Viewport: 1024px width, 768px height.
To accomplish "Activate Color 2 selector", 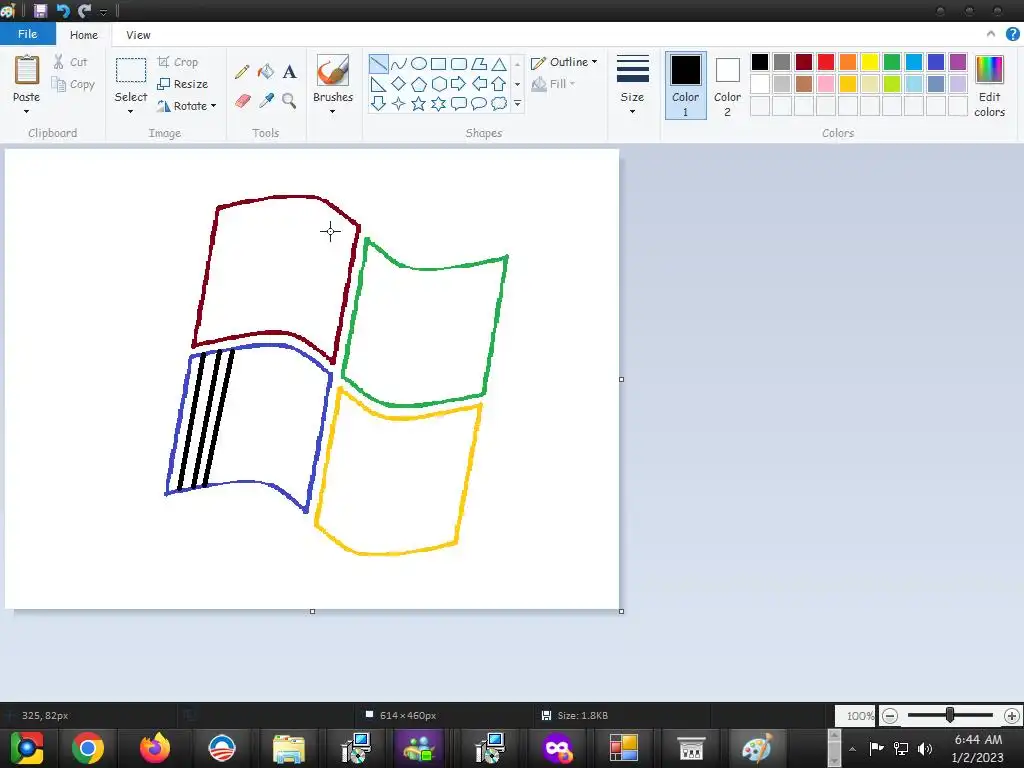I will [727, 86].
